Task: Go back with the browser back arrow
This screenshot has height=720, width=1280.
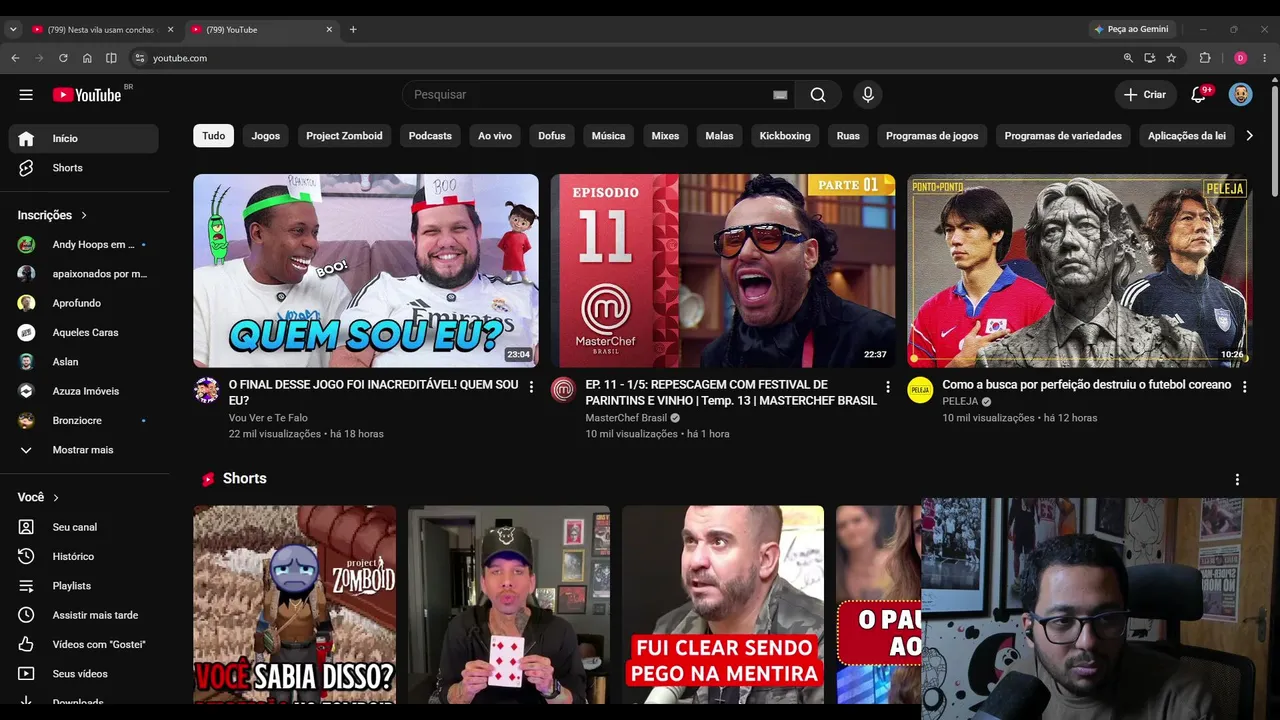Action: pos(15,58)
